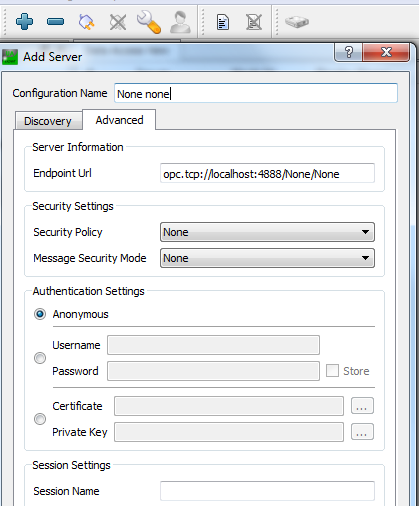The image size is (419, 506).
Task: Click the grey drive device icon
Action: (297, 22)
